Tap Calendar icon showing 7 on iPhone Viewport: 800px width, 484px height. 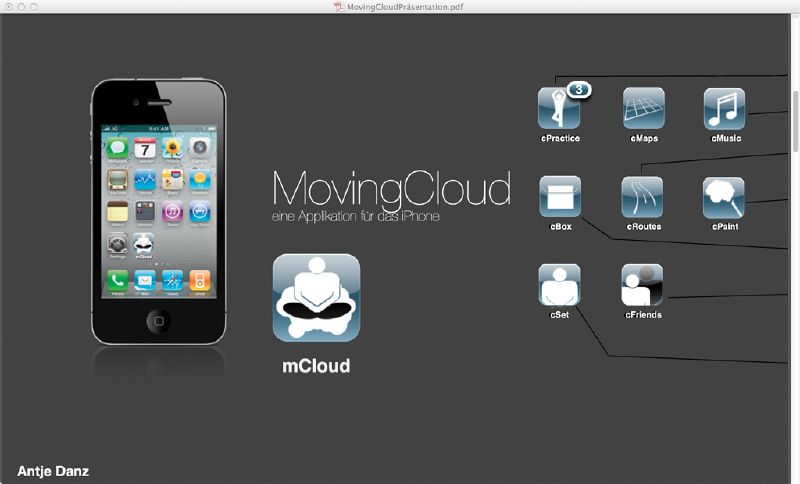pos(145,148)
